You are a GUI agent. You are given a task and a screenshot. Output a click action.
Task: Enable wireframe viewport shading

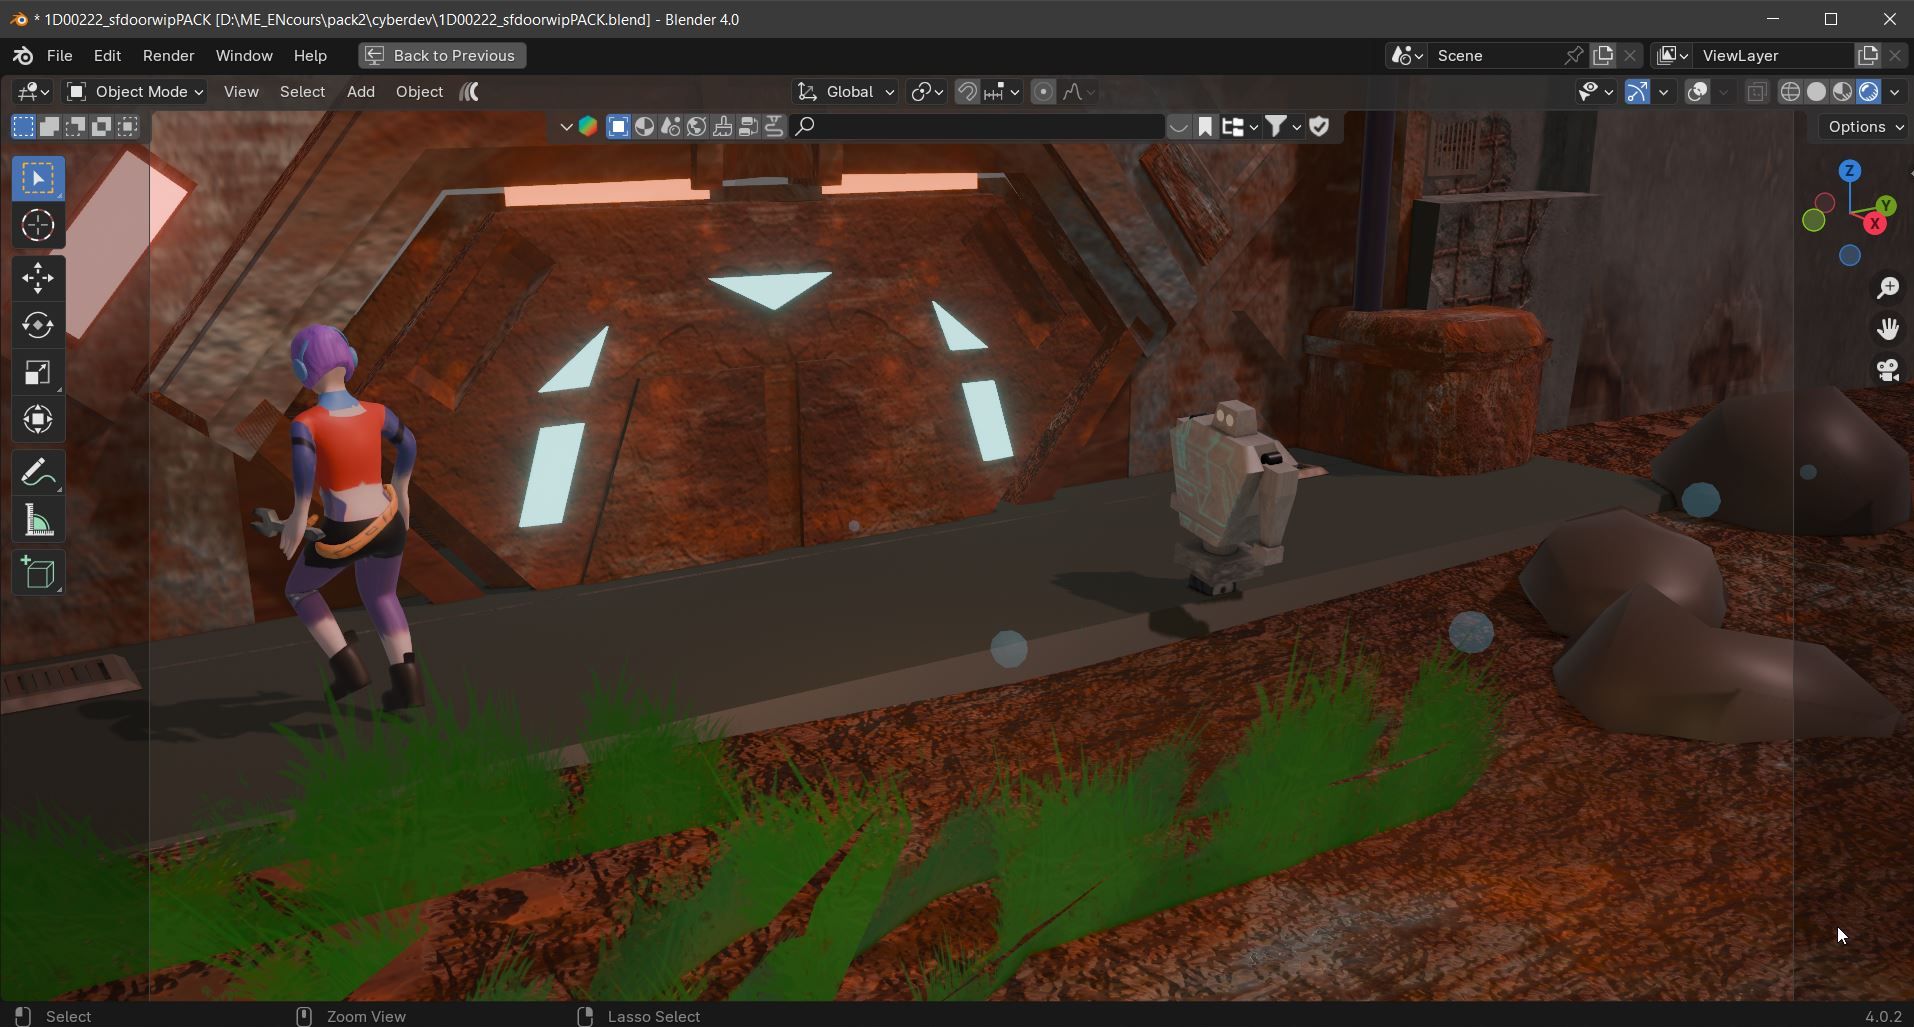click(x=1790, y=92)
